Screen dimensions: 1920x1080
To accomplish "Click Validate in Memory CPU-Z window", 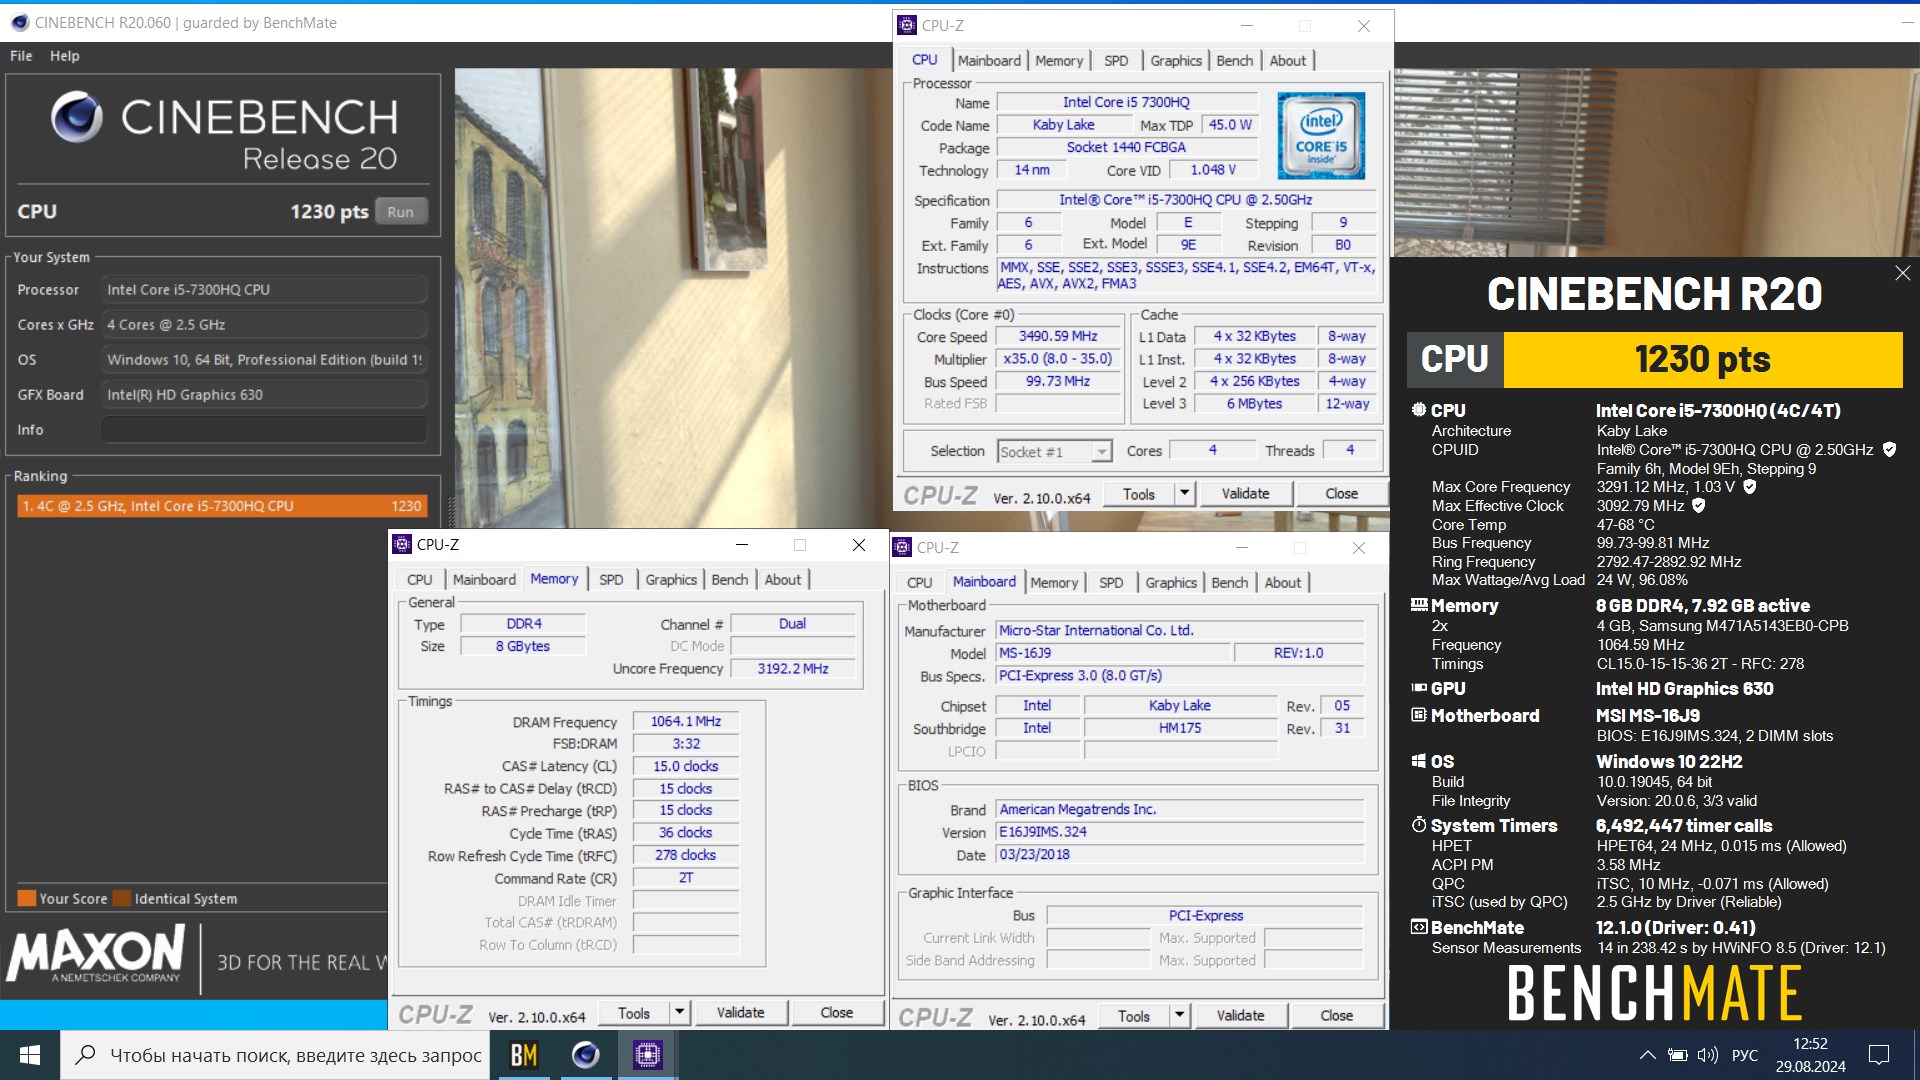I will pos(740,1013).
